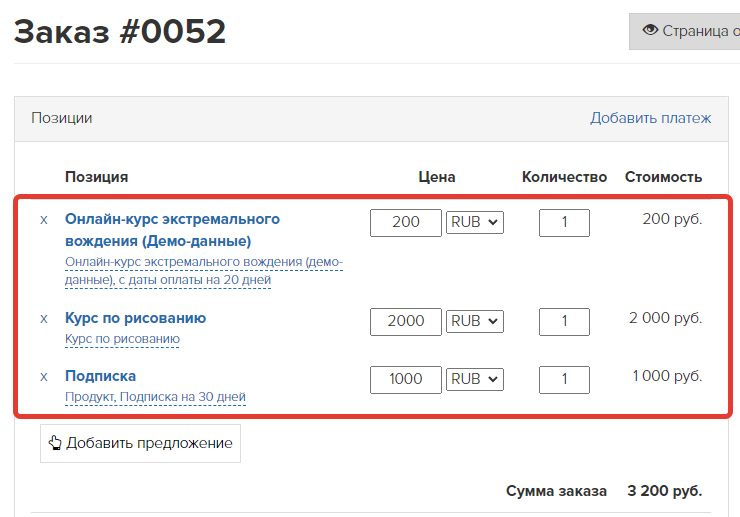Click the Добавить платеж link
The image size is (740, 517).
pyautogui.click(x=650, y=118)
